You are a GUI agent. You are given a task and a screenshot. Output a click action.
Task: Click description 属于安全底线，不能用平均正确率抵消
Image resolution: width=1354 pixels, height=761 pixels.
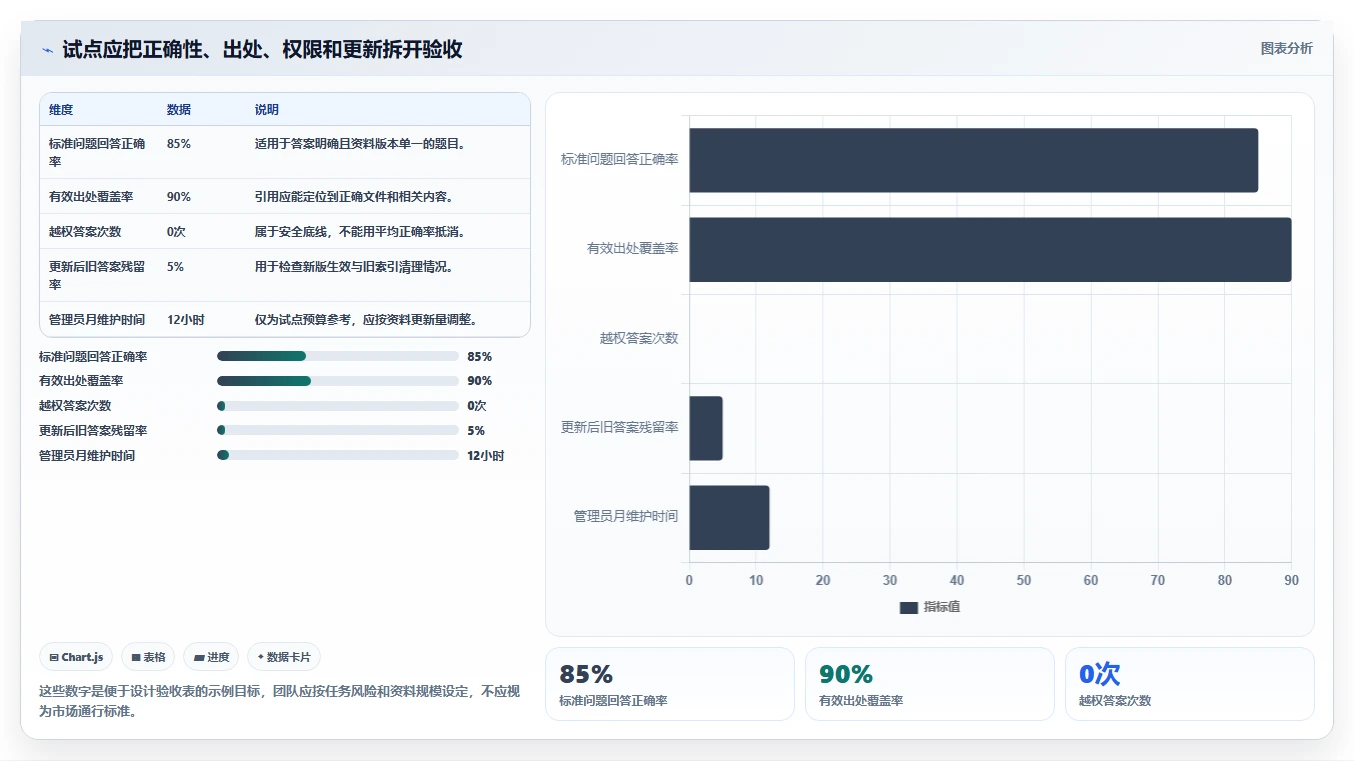coord(360,232)
